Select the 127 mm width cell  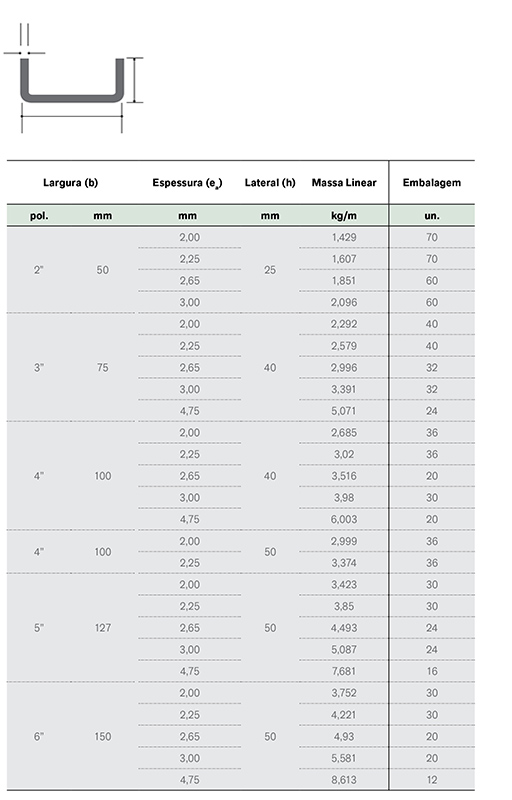pos(103,628)
